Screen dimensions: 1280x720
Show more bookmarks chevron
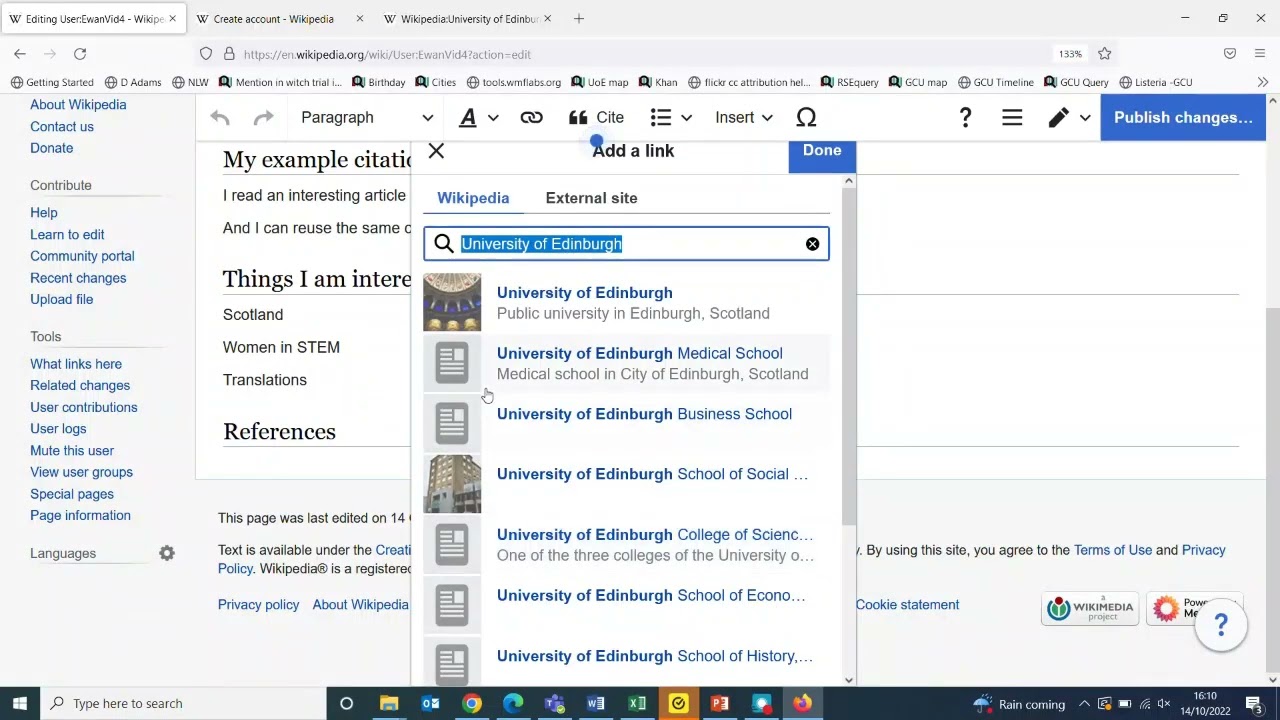tap(1262, 82)
